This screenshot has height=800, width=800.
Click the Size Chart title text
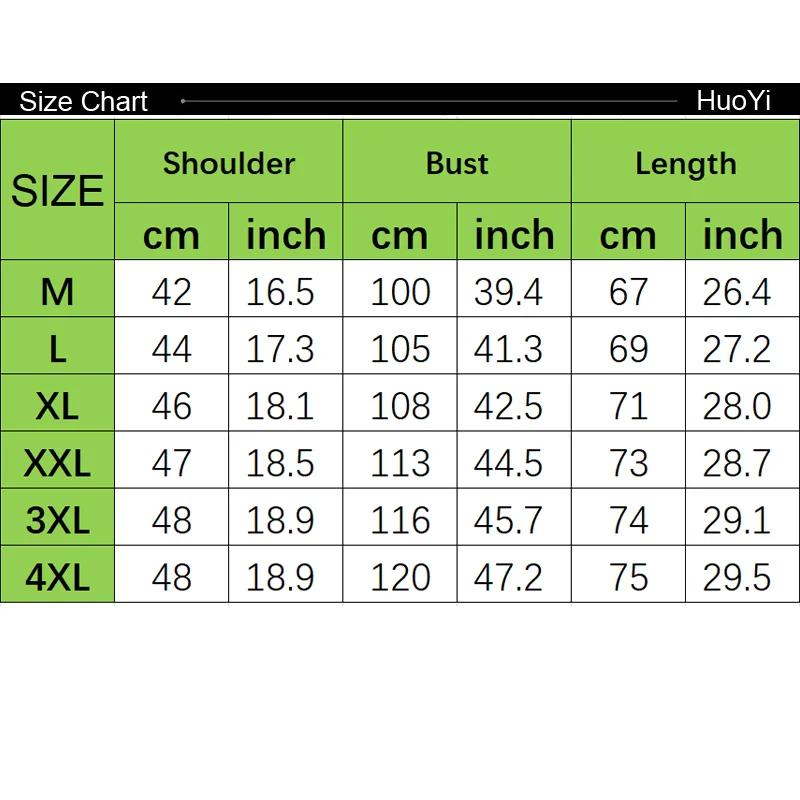coord(83,101)
